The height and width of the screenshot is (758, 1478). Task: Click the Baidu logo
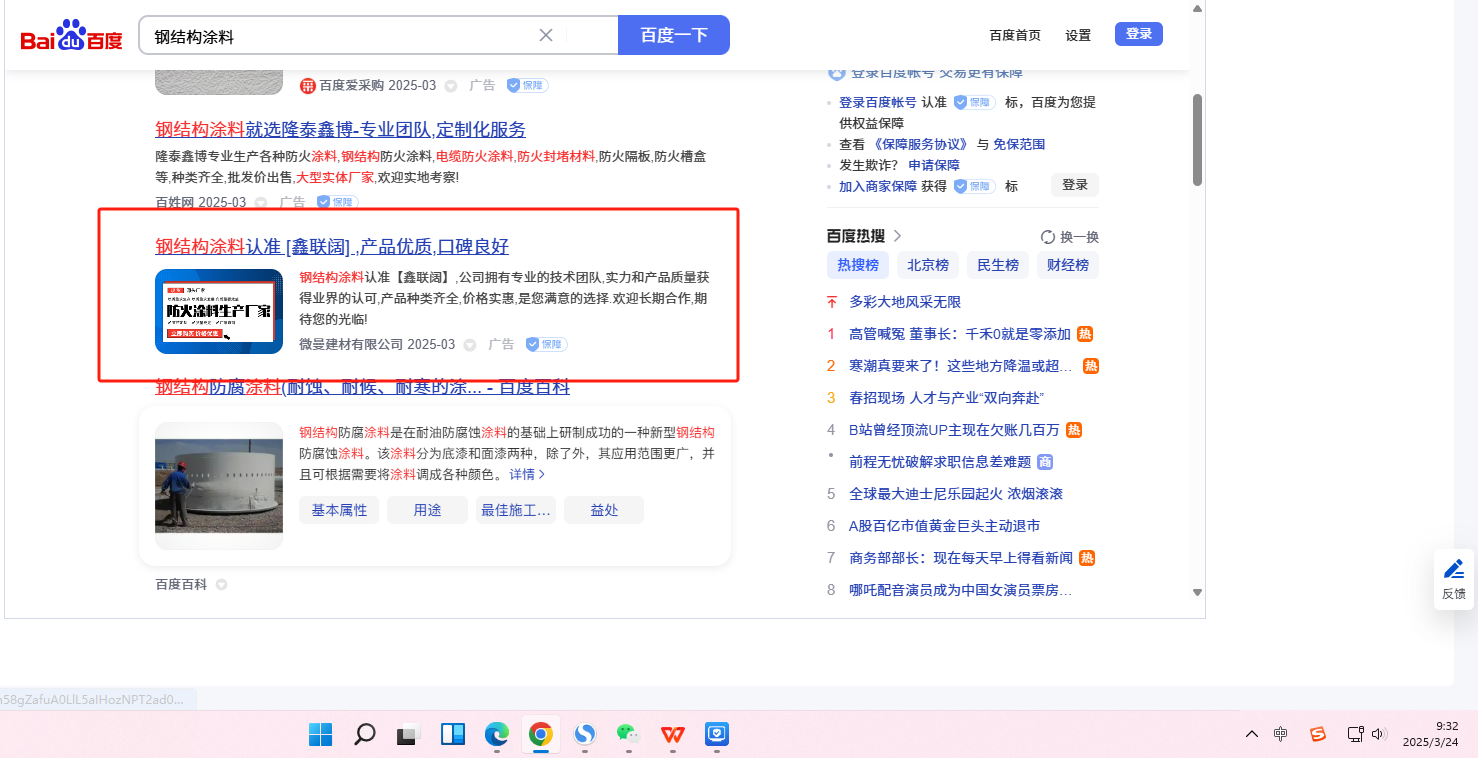[71, 36]
